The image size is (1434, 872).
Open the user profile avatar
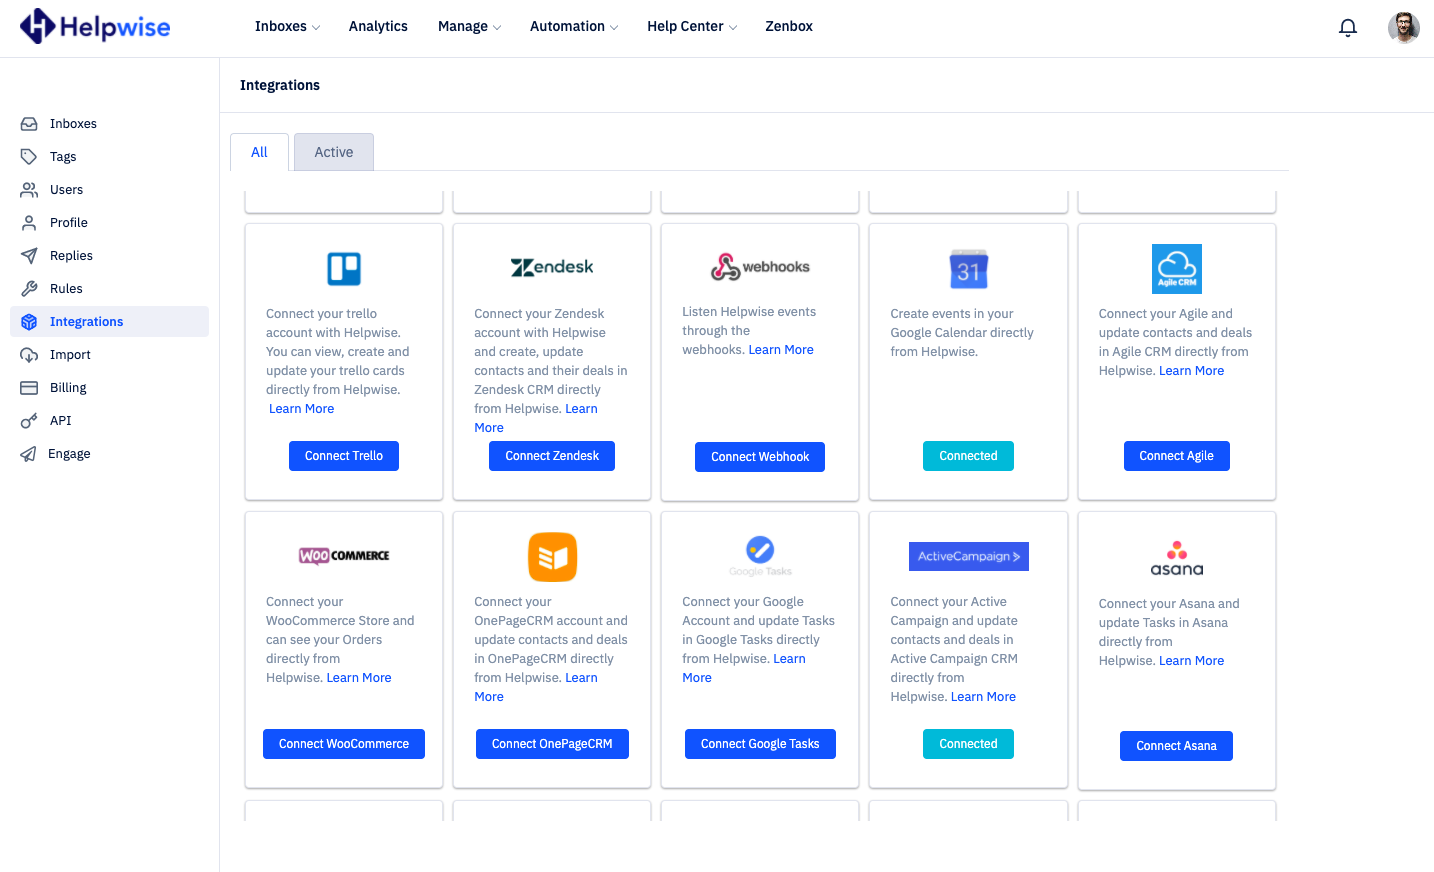1403,28
